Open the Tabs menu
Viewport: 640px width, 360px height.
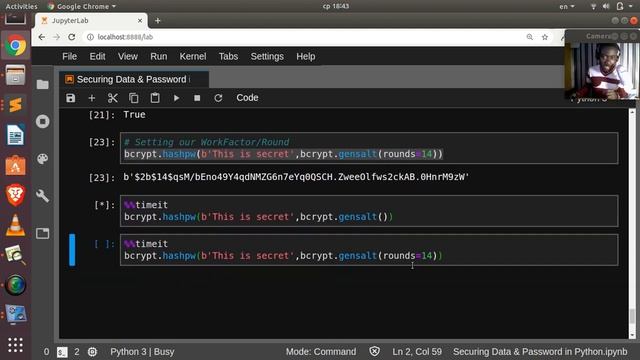(228, 56)
